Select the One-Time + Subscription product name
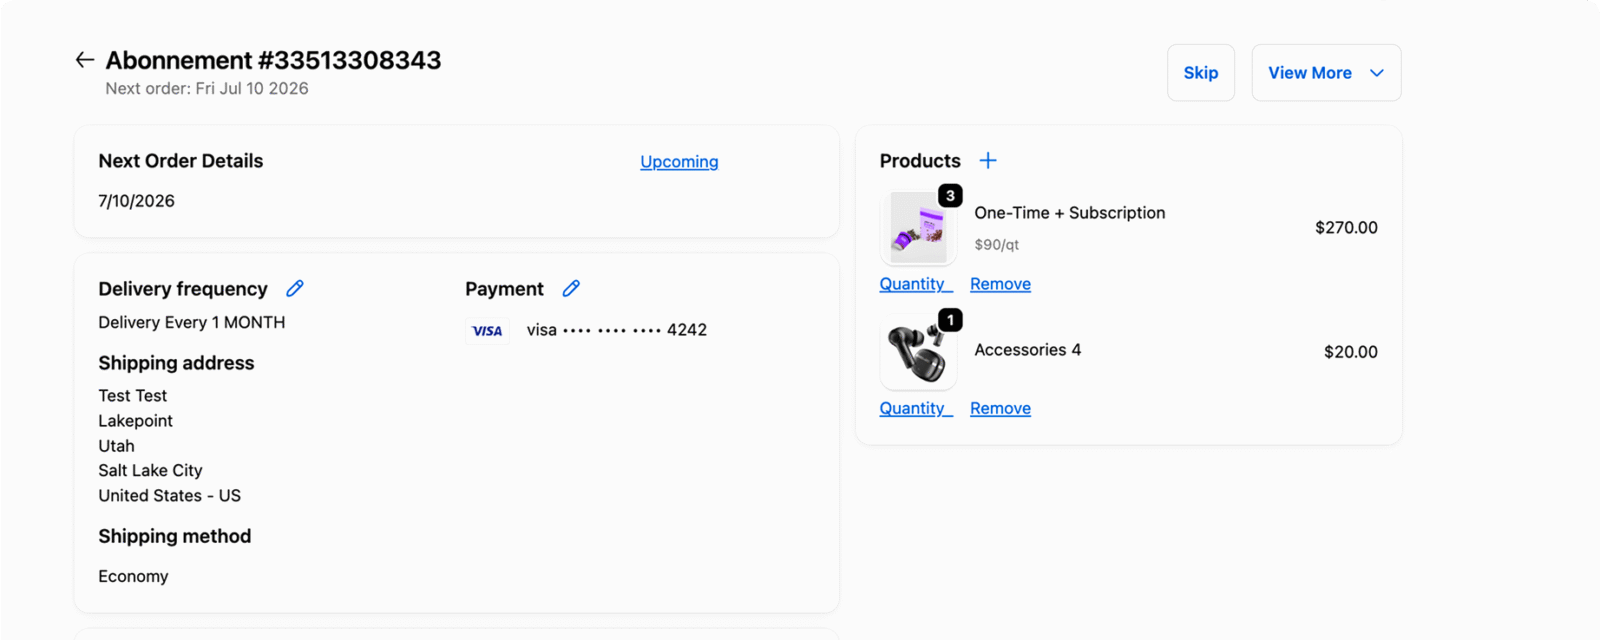 point(1070,213)
